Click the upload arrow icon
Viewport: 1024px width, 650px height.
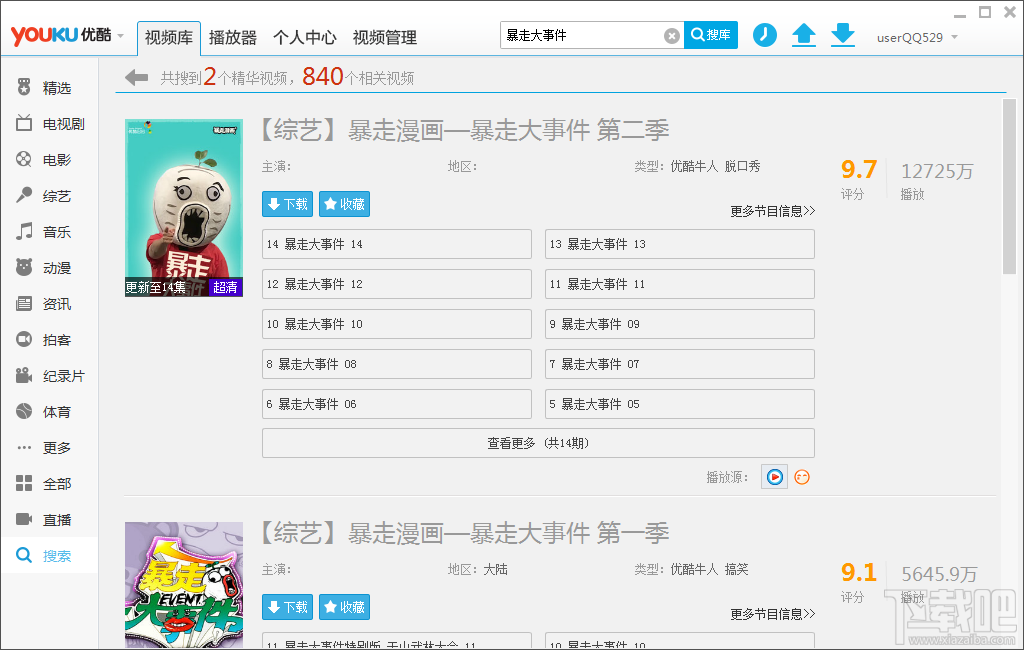pyautogui.click(x=804, y=35)
